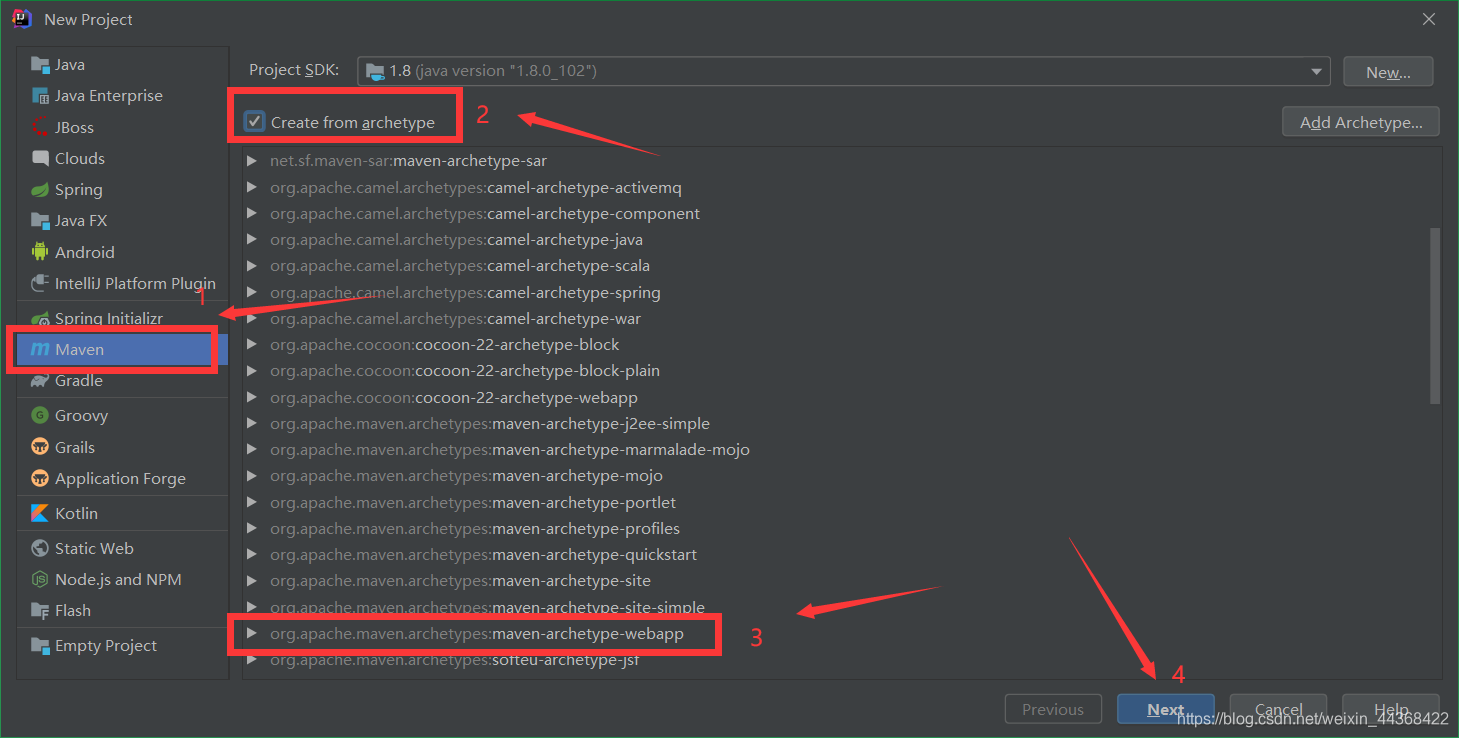The image size is (1459, 738).
Task: Select camel-archetype-scala row text
Action: coord(460,265)
